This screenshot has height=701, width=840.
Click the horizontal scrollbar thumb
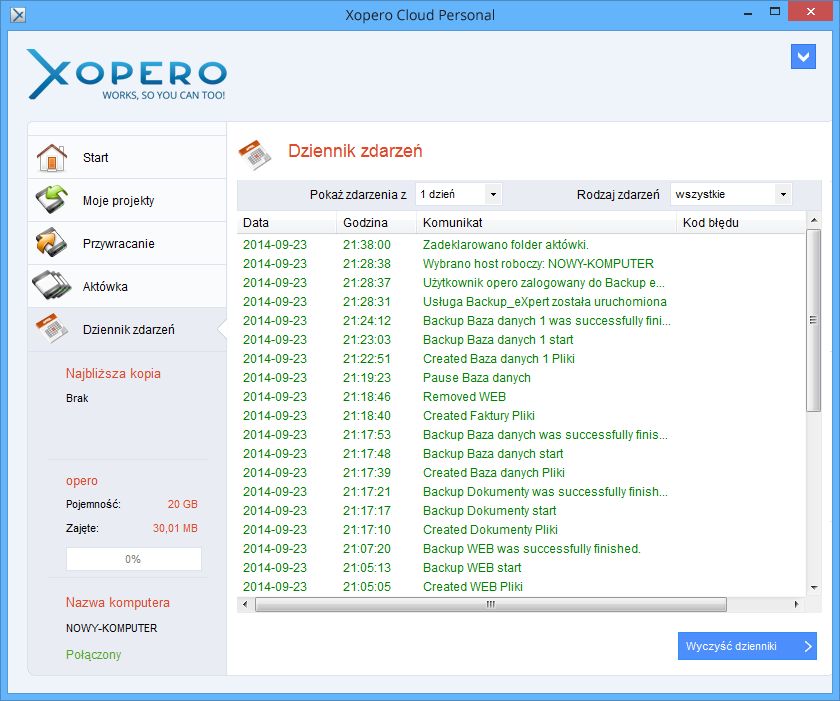[491, 604]
